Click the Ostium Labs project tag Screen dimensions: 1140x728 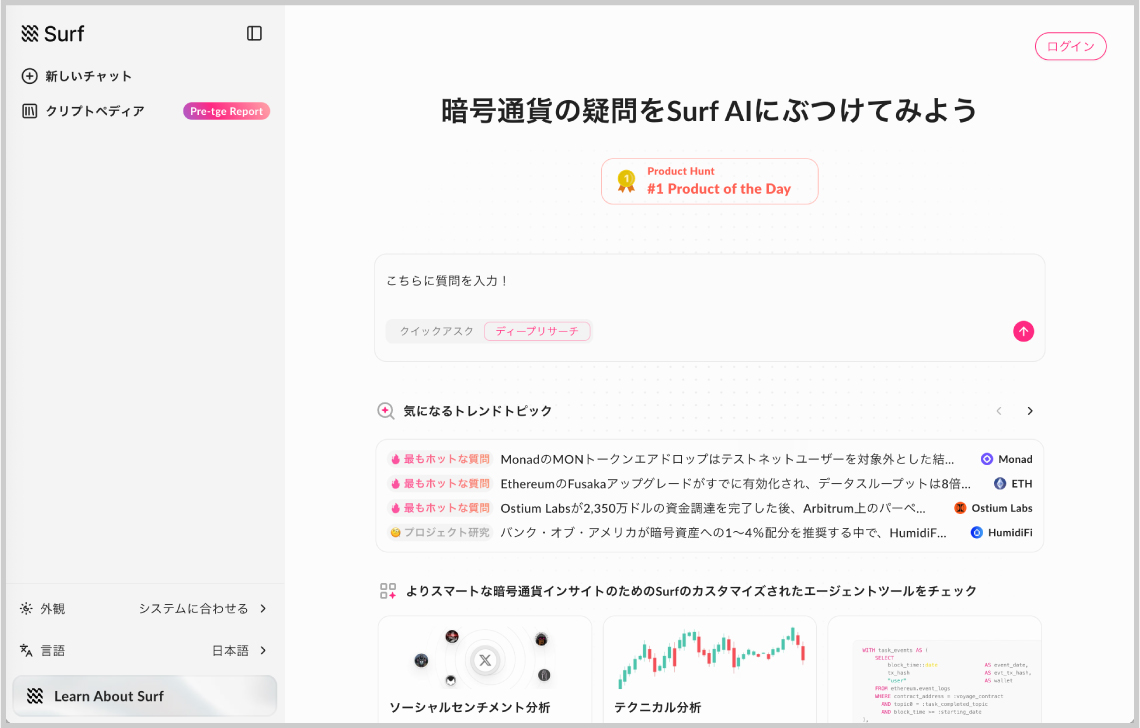pos(993,508)
